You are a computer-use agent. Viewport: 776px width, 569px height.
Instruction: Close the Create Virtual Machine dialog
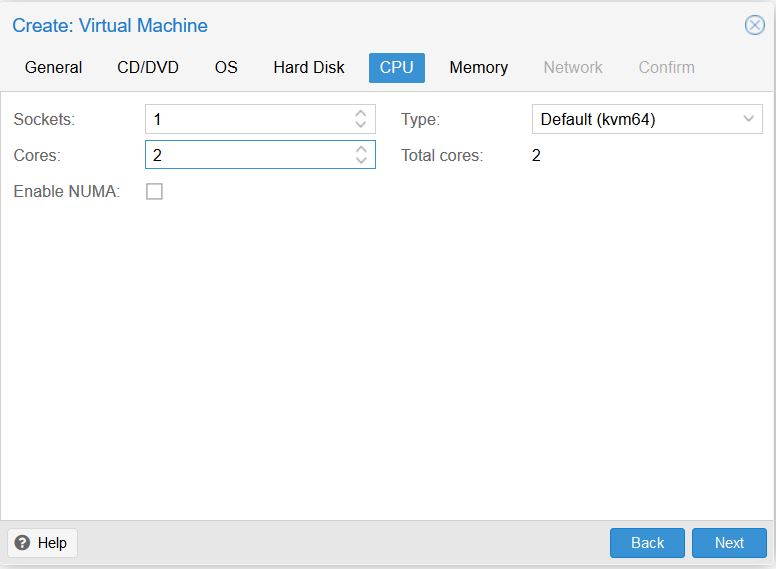[755, 25]
